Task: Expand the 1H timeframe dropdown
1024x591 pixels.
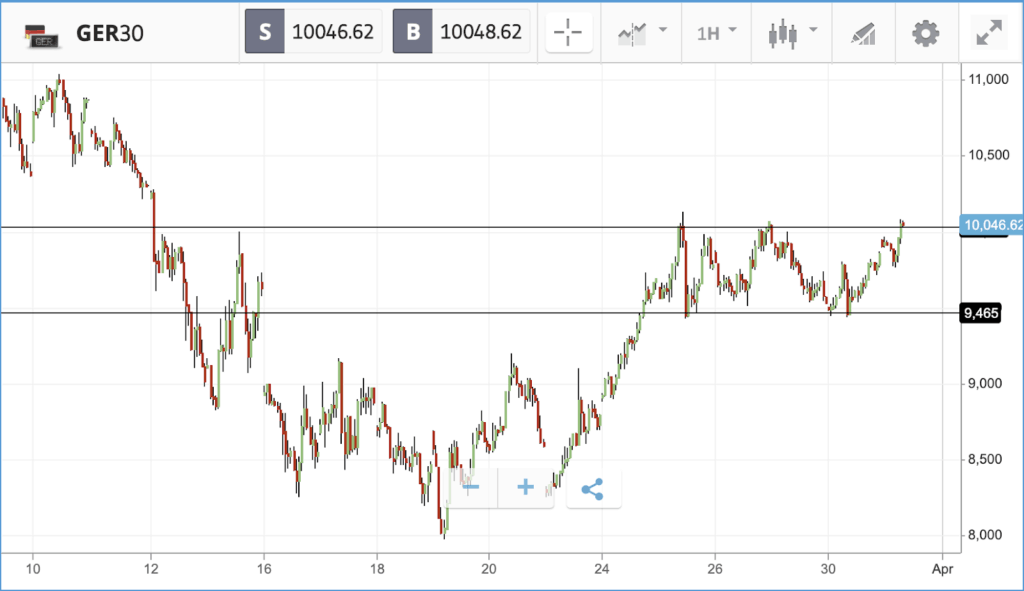Action: [716, 33]
